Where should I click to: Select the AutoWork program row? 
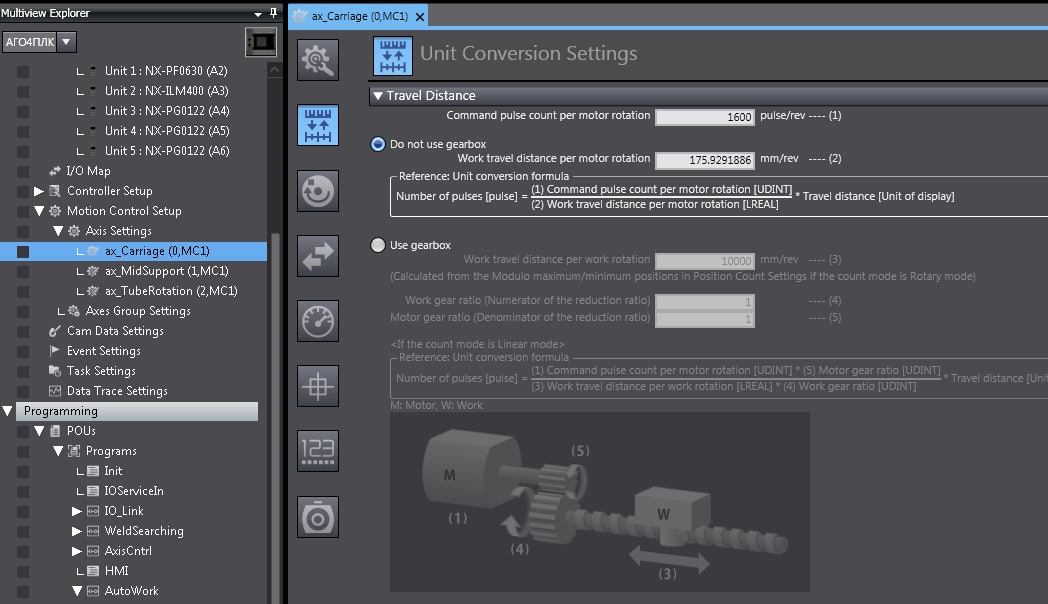pyautogui.click(x=131, y=591)
